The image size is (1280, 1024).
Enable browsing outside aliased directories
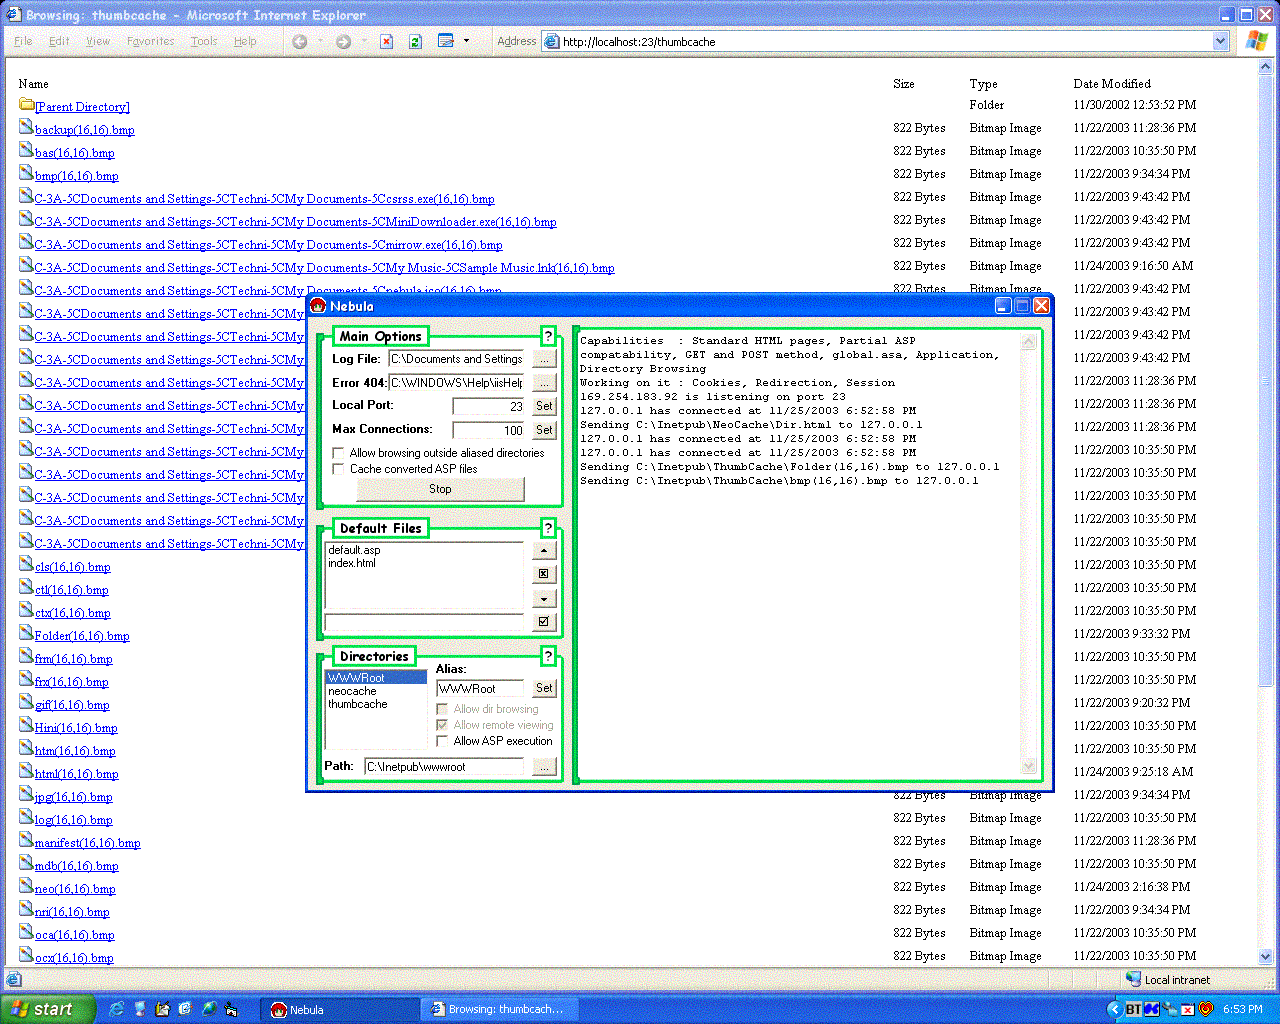339,453
